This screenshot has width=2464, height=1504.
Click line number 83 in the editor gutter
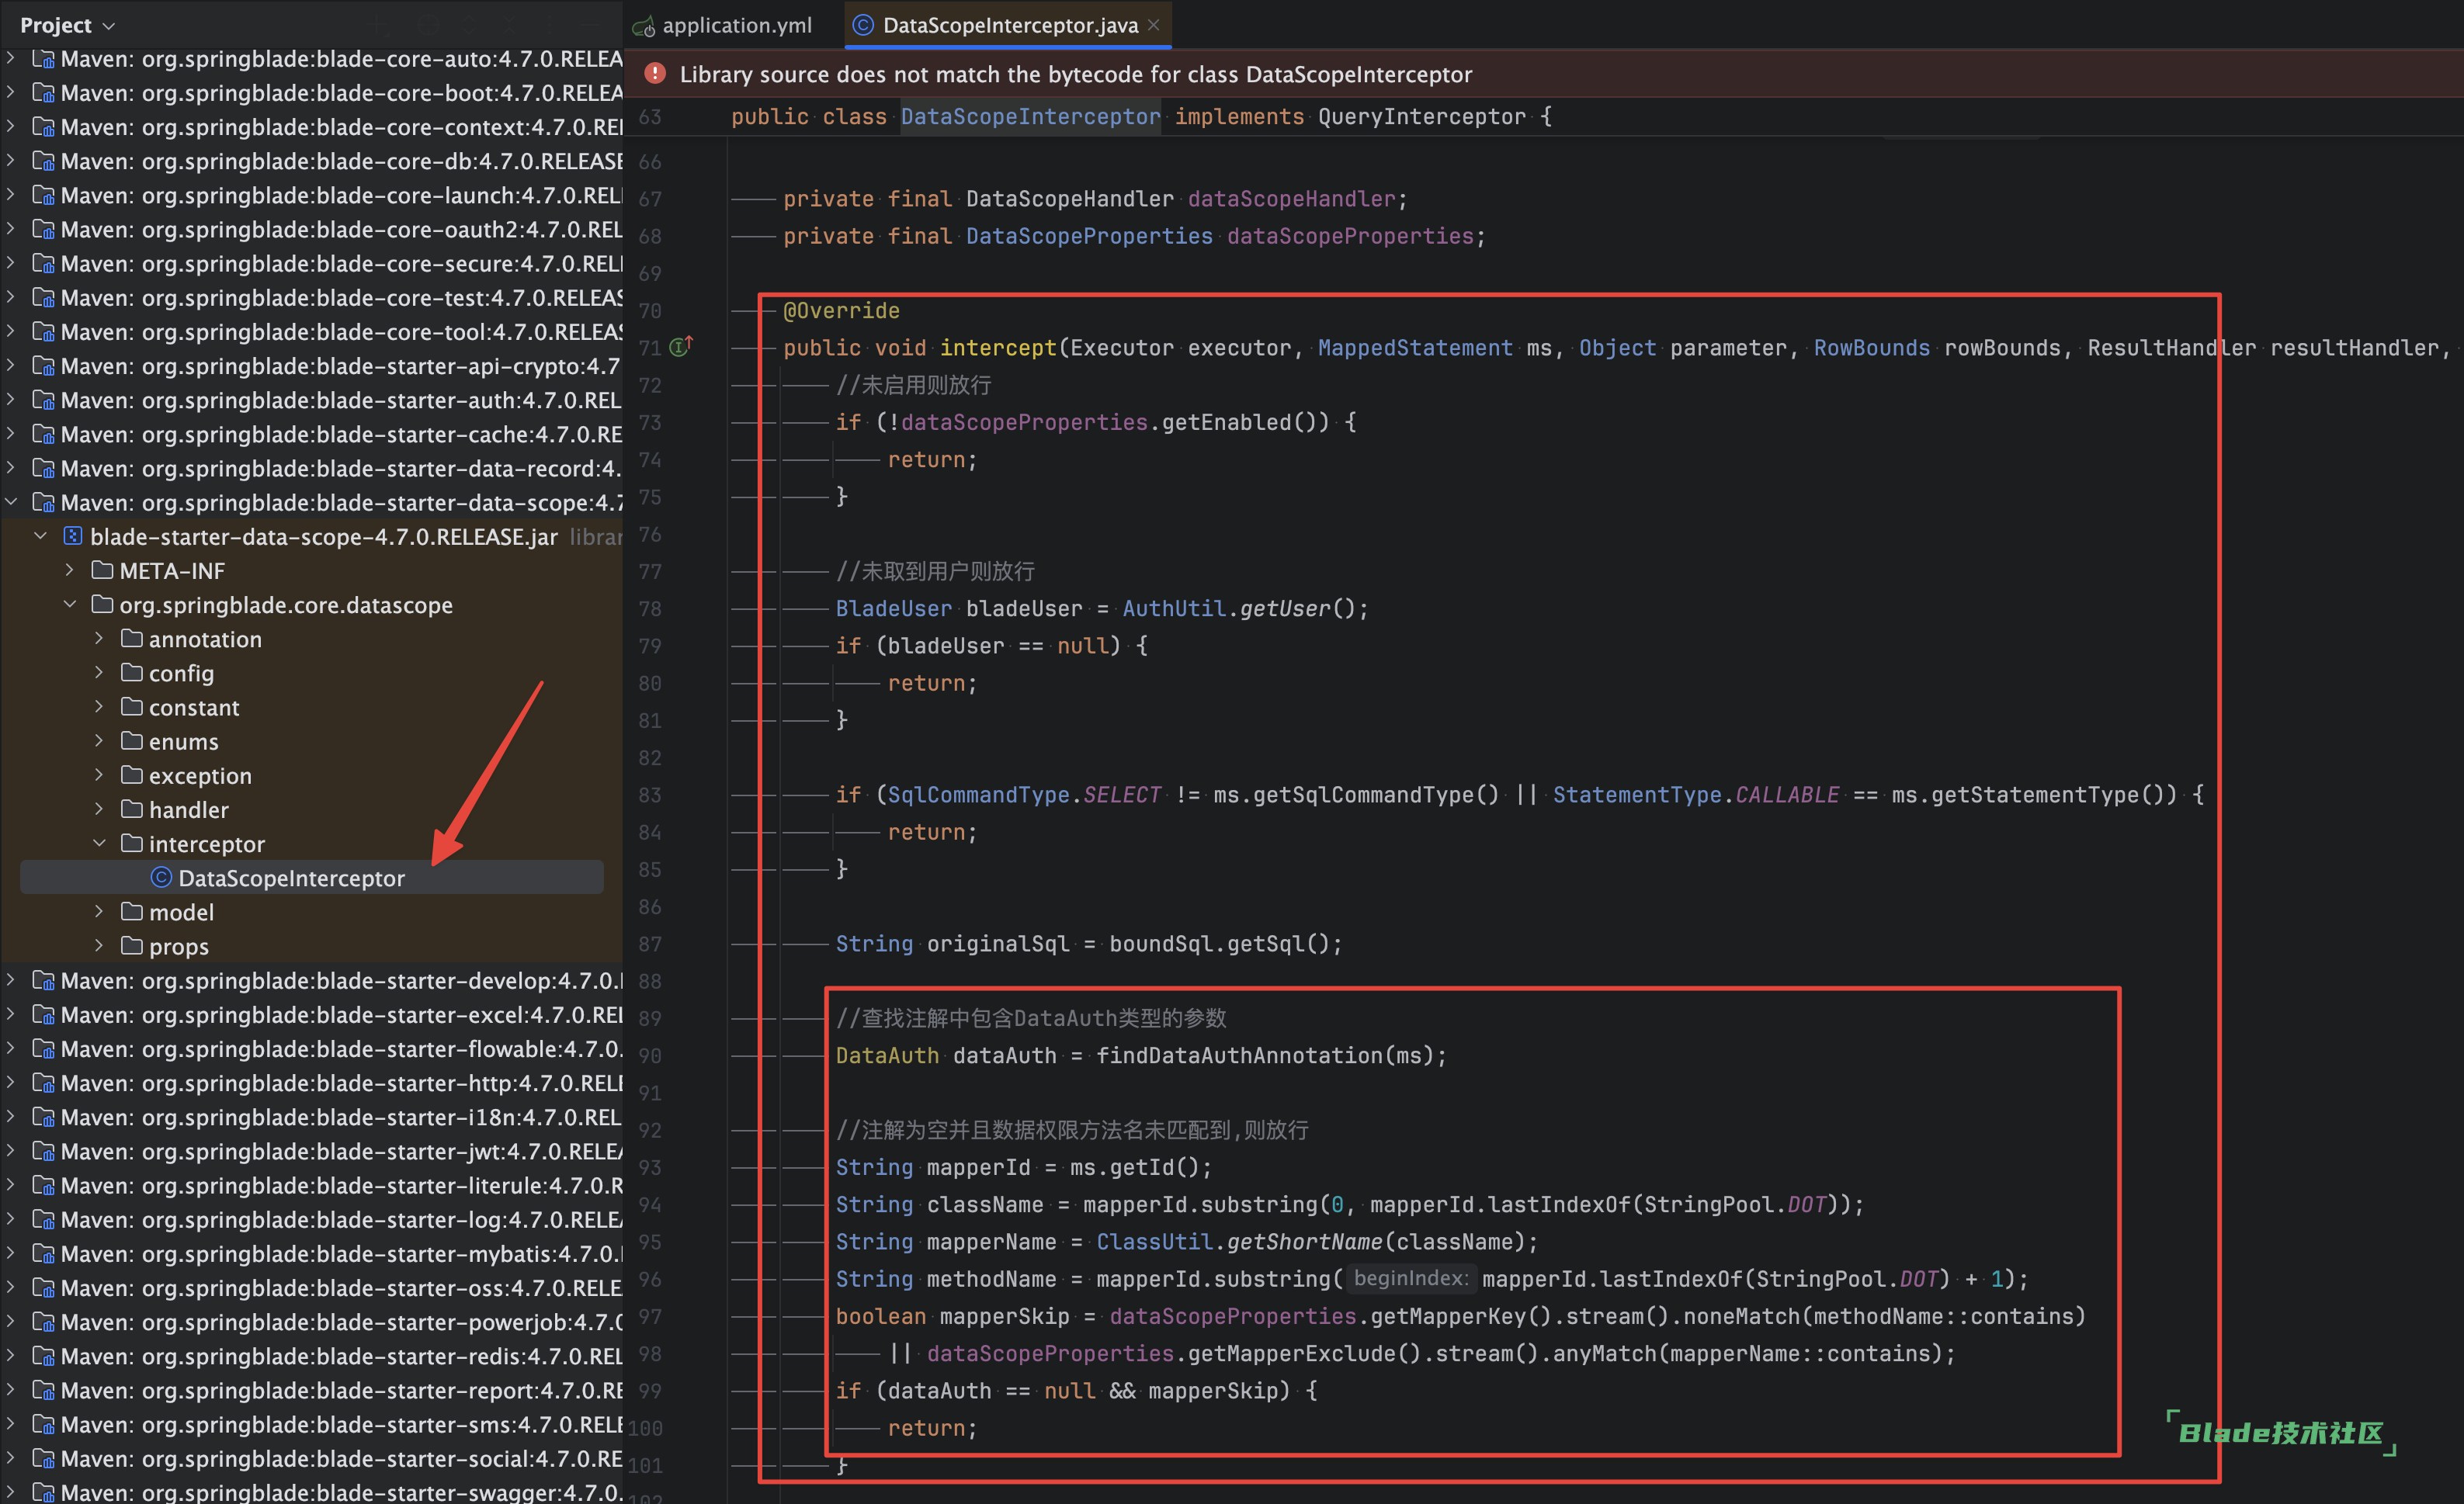coord(649,795)
